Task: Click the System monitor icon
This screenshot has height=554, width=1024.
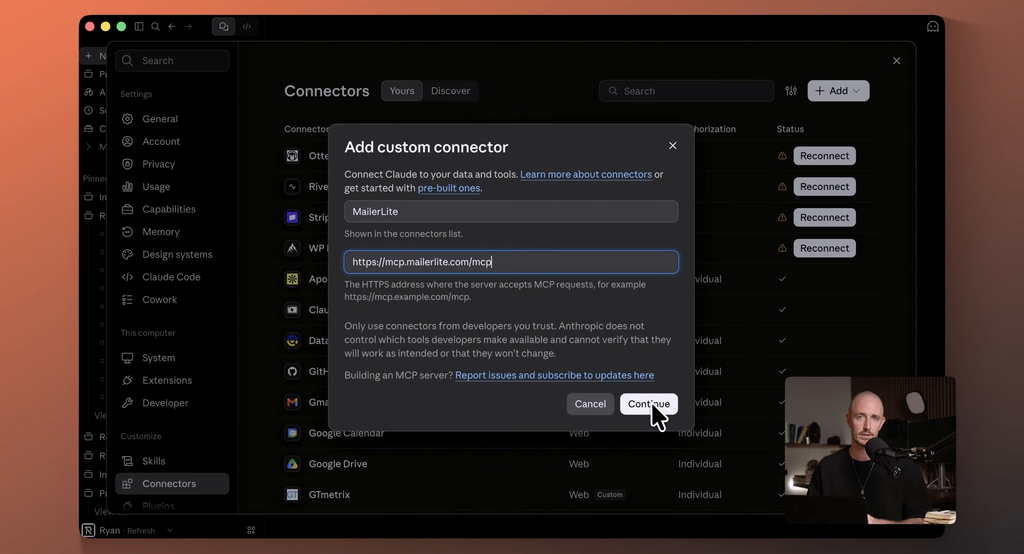Action: 127,358
